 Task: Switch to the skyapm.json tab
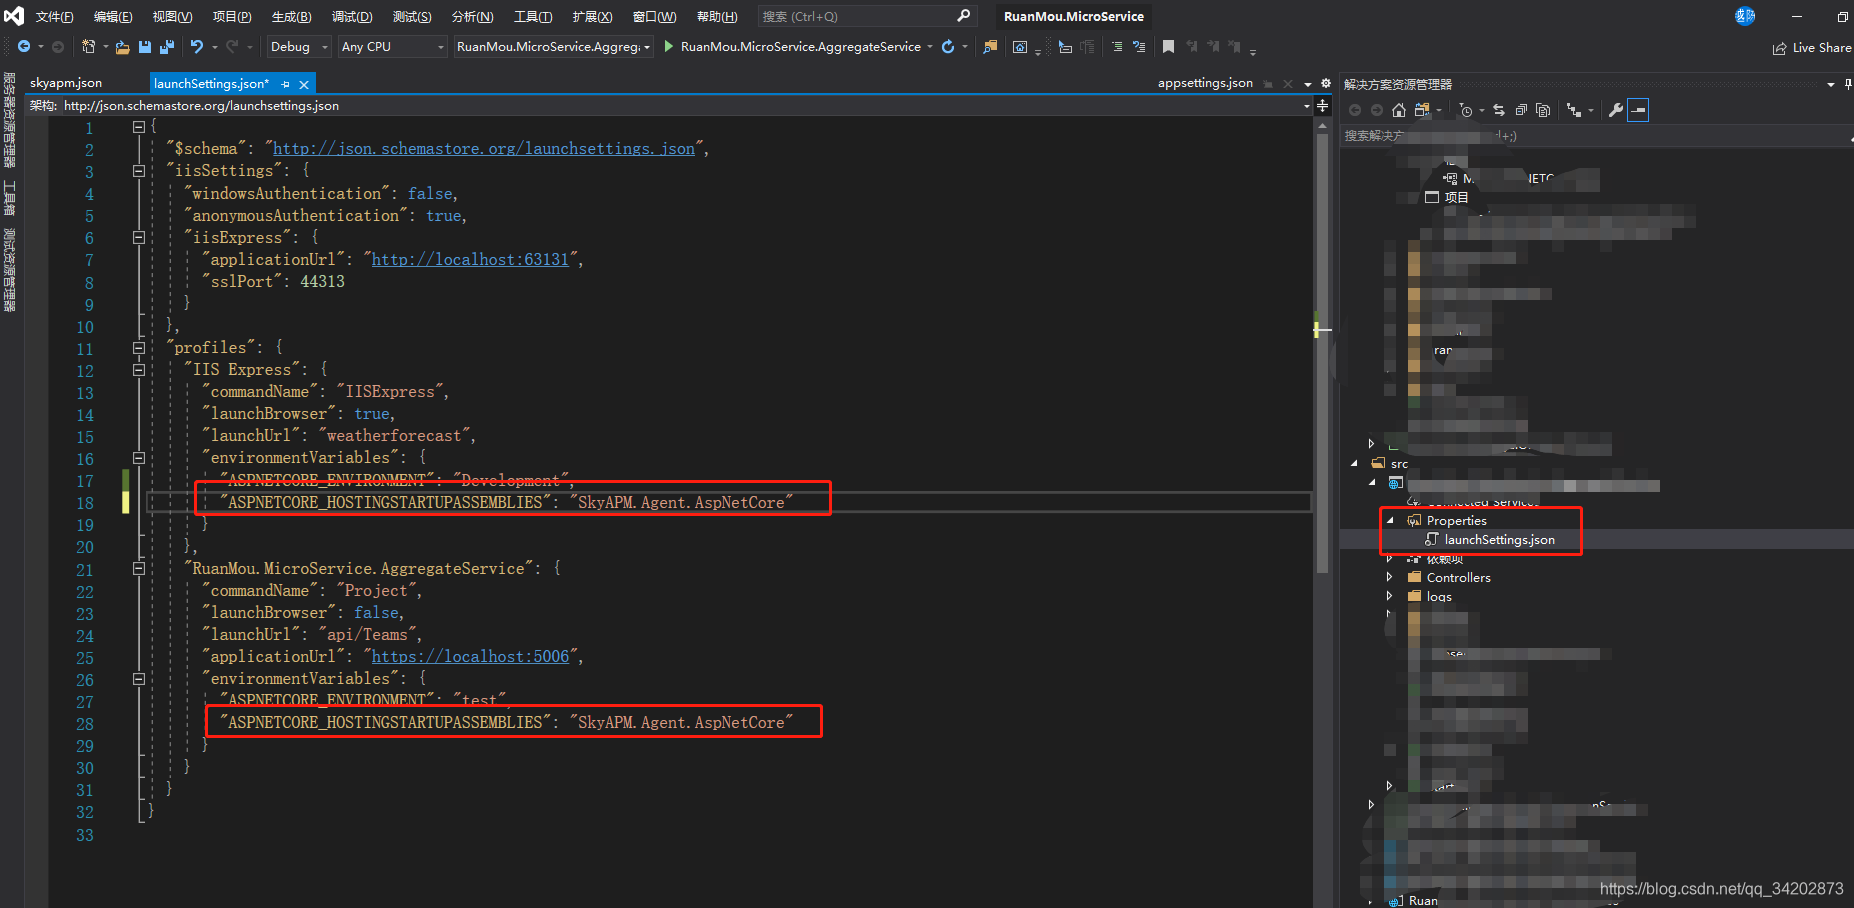pyautogui.click(x=66, y=83)
